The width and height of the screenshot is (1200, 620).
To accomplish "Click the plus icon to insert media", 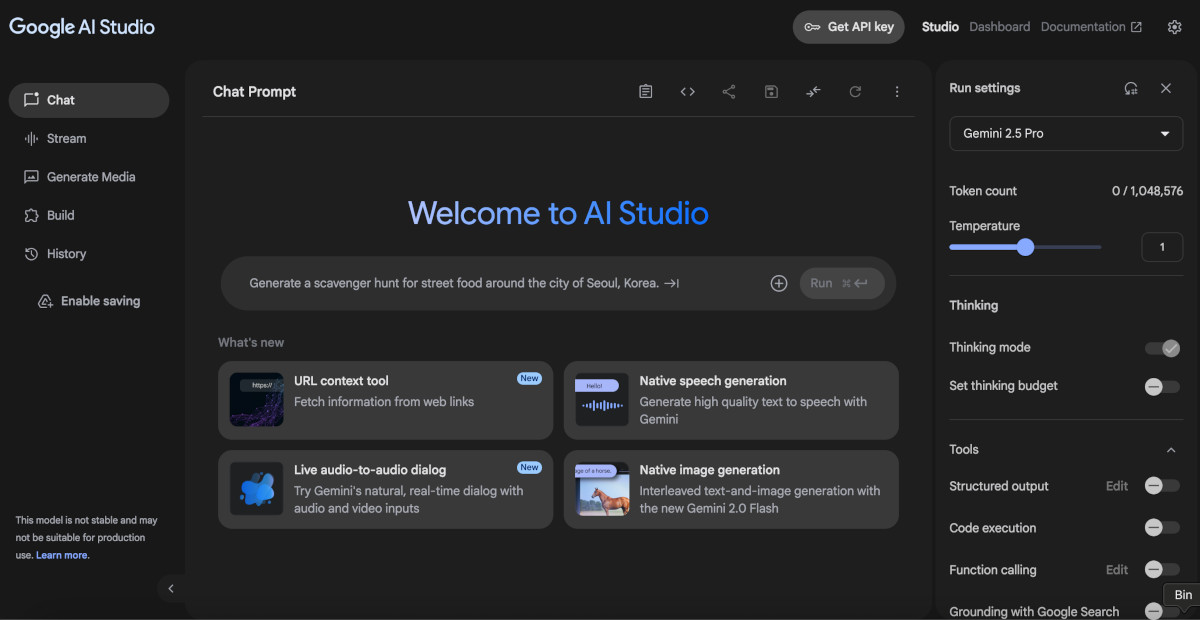I will (x=779, y=283).
